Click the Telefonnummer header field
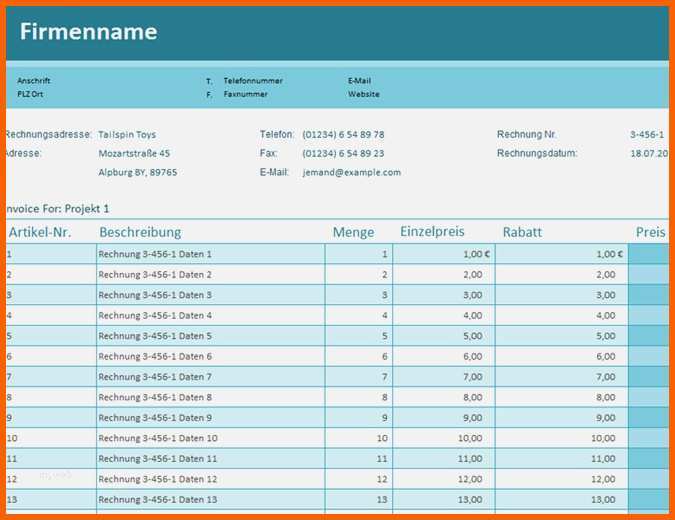This screenshot has width=675, height=520. 253,81
